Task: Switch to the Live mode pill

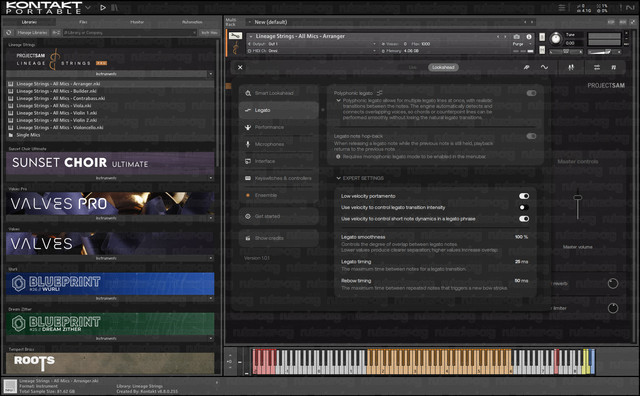Action: [x=413, y=67]
